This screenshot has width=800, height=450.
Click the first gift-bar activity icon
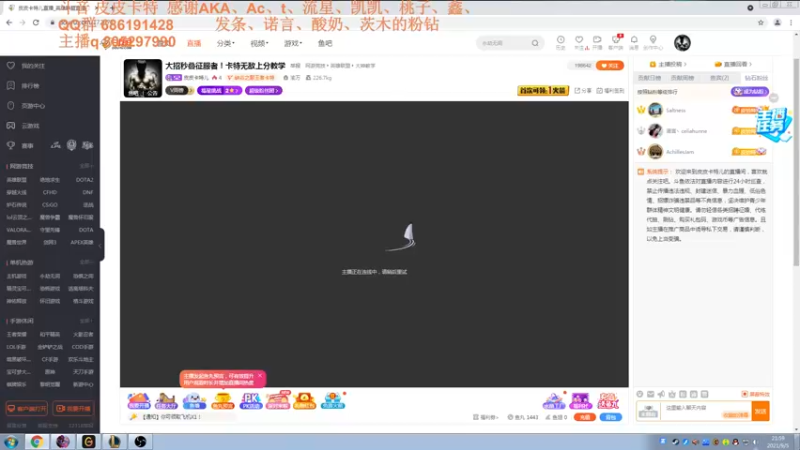coord(138,401)
